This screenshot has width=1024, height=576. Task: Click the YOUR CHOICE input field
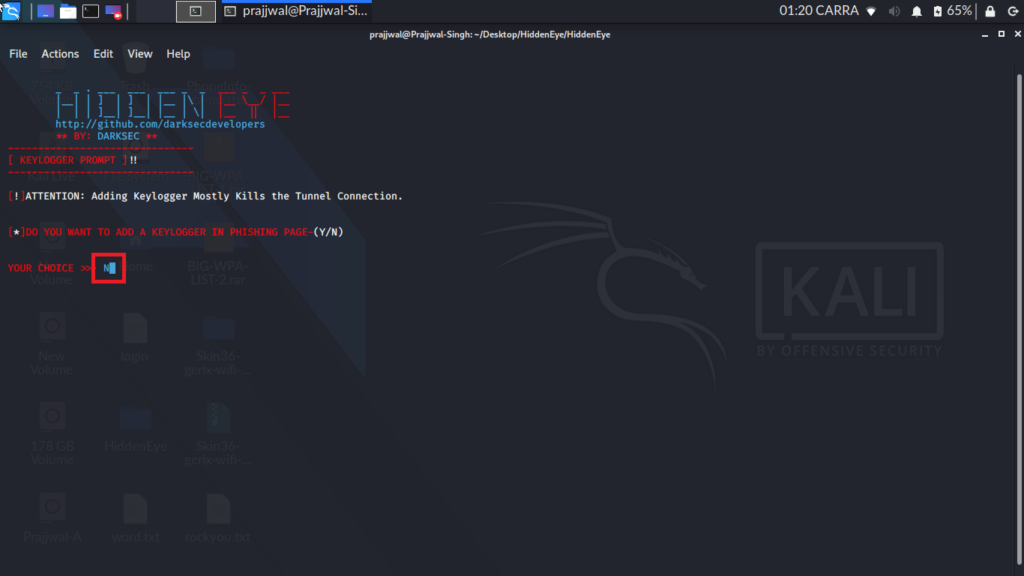click(109, 268)
